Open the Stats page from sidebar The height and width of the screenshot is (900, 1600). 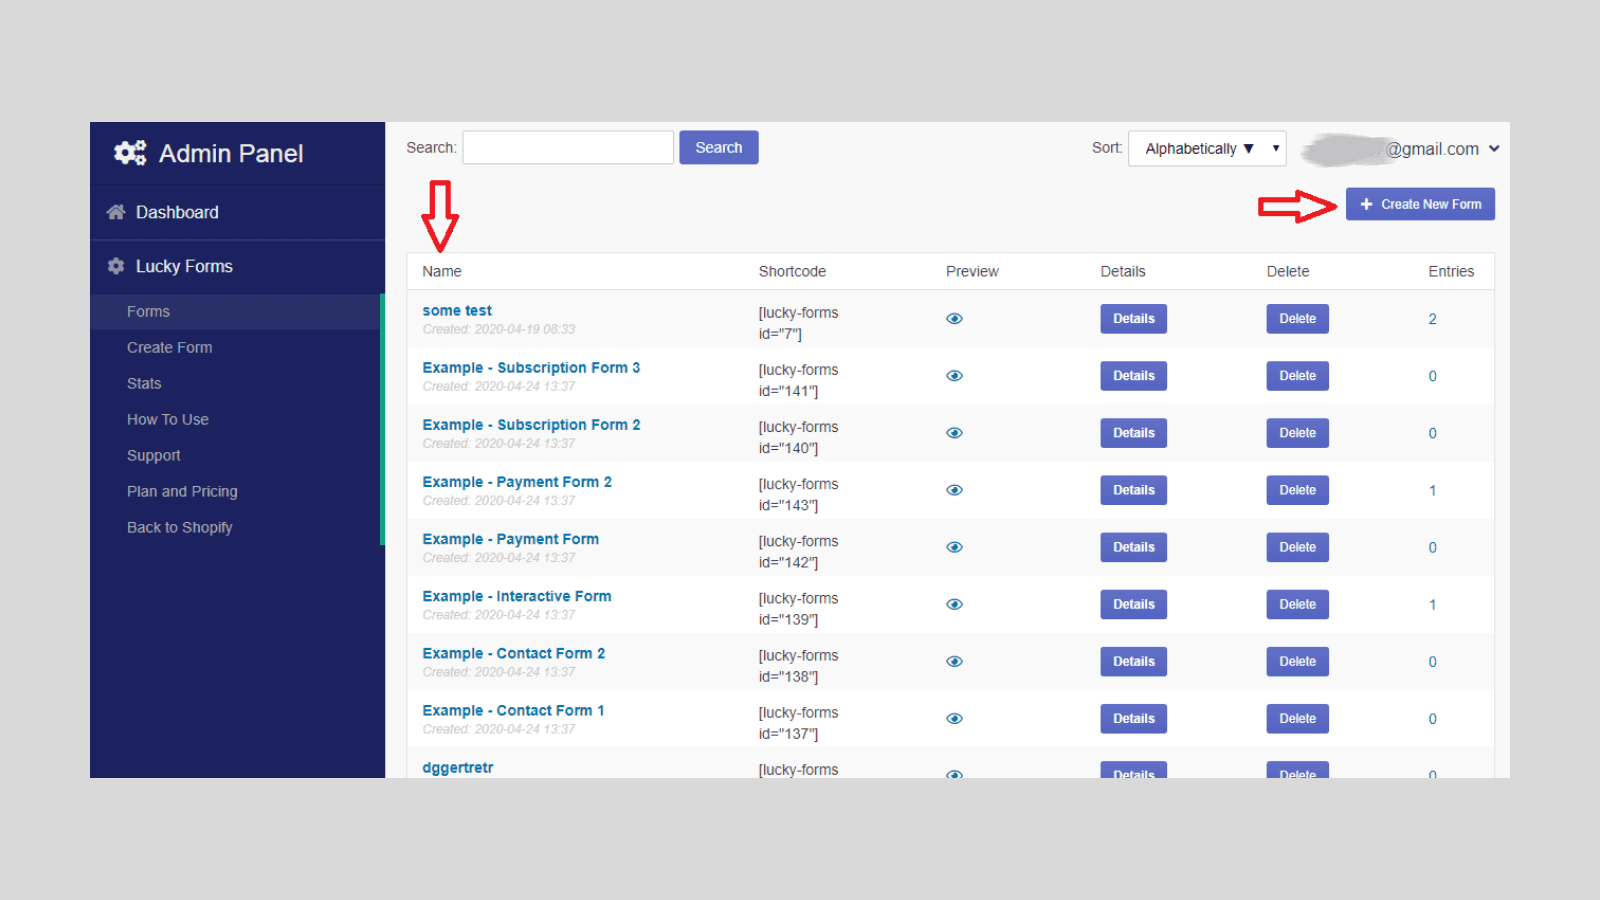click(144, 383)
